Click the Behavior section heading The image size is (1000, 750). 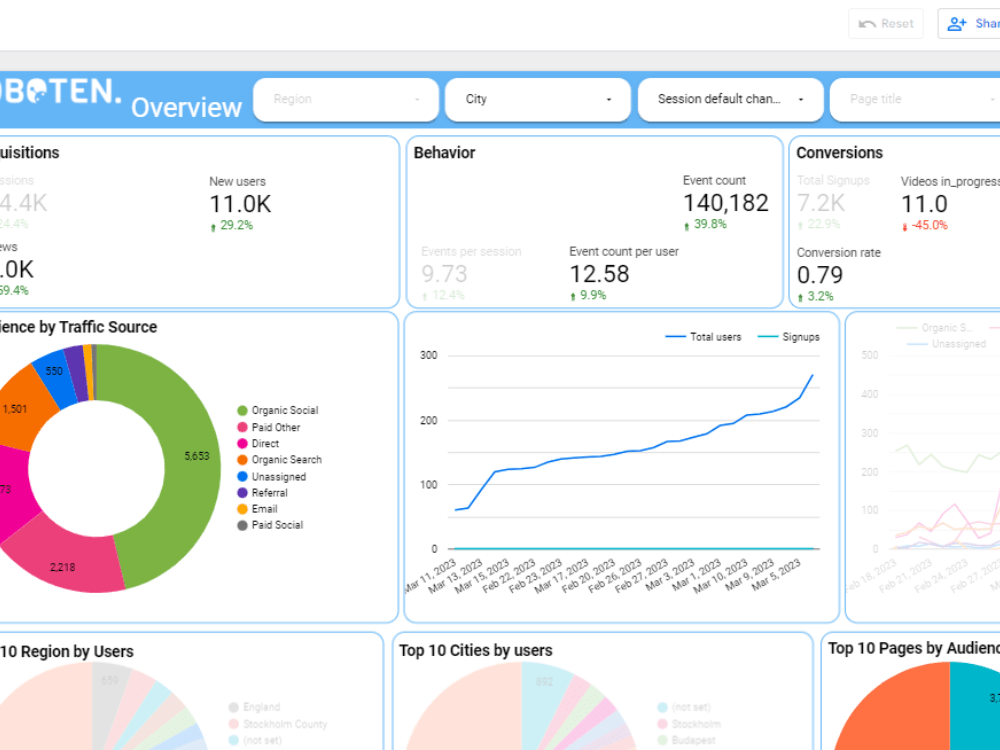445,153
